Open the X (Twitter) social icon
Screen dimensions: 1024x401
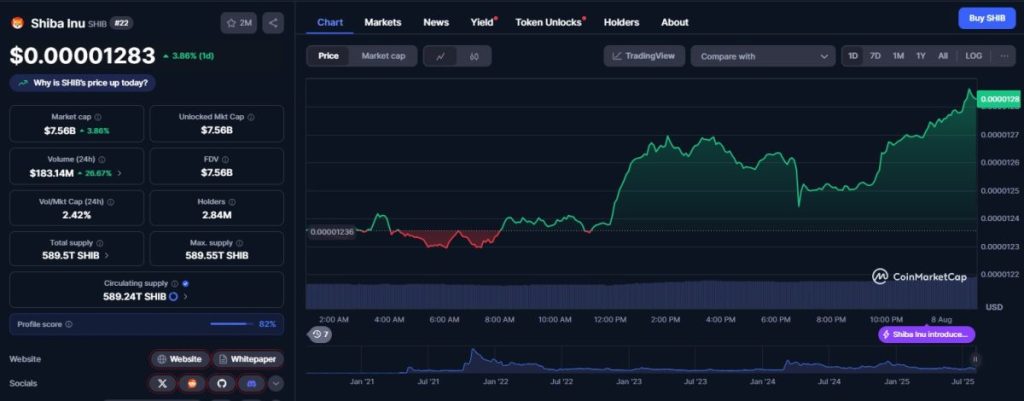pyautogui.click(x=162, y=383)
